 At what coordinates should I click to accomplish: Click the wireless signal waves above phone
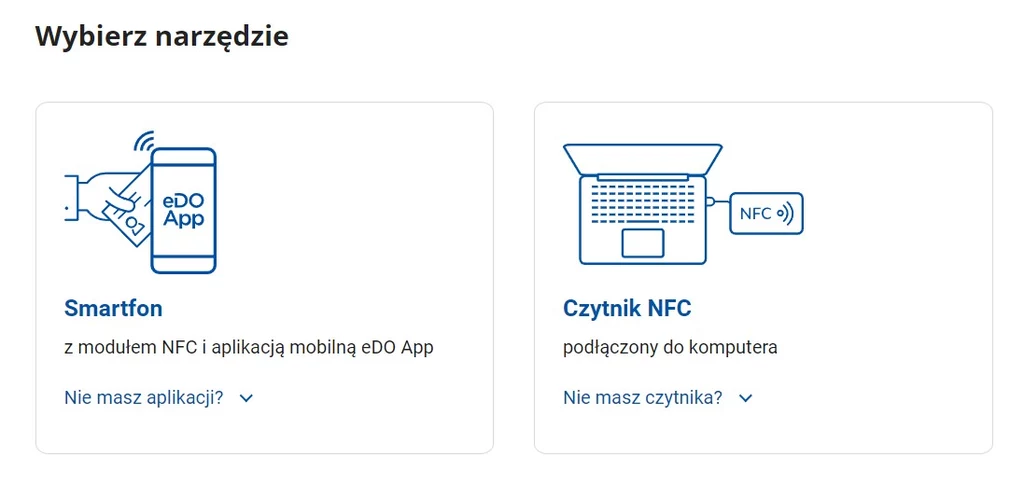coord(144,140)
